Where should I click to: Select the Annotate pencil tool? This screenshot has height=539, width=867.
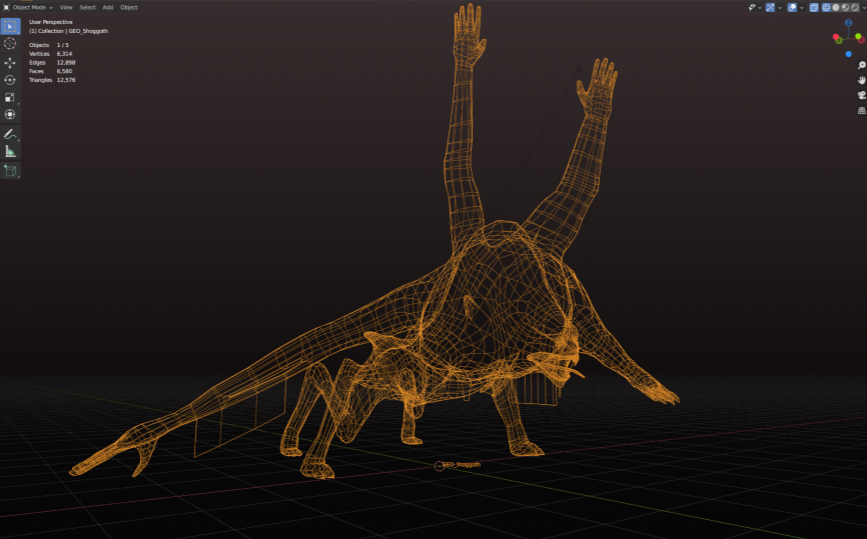click(x=10, y=134)
